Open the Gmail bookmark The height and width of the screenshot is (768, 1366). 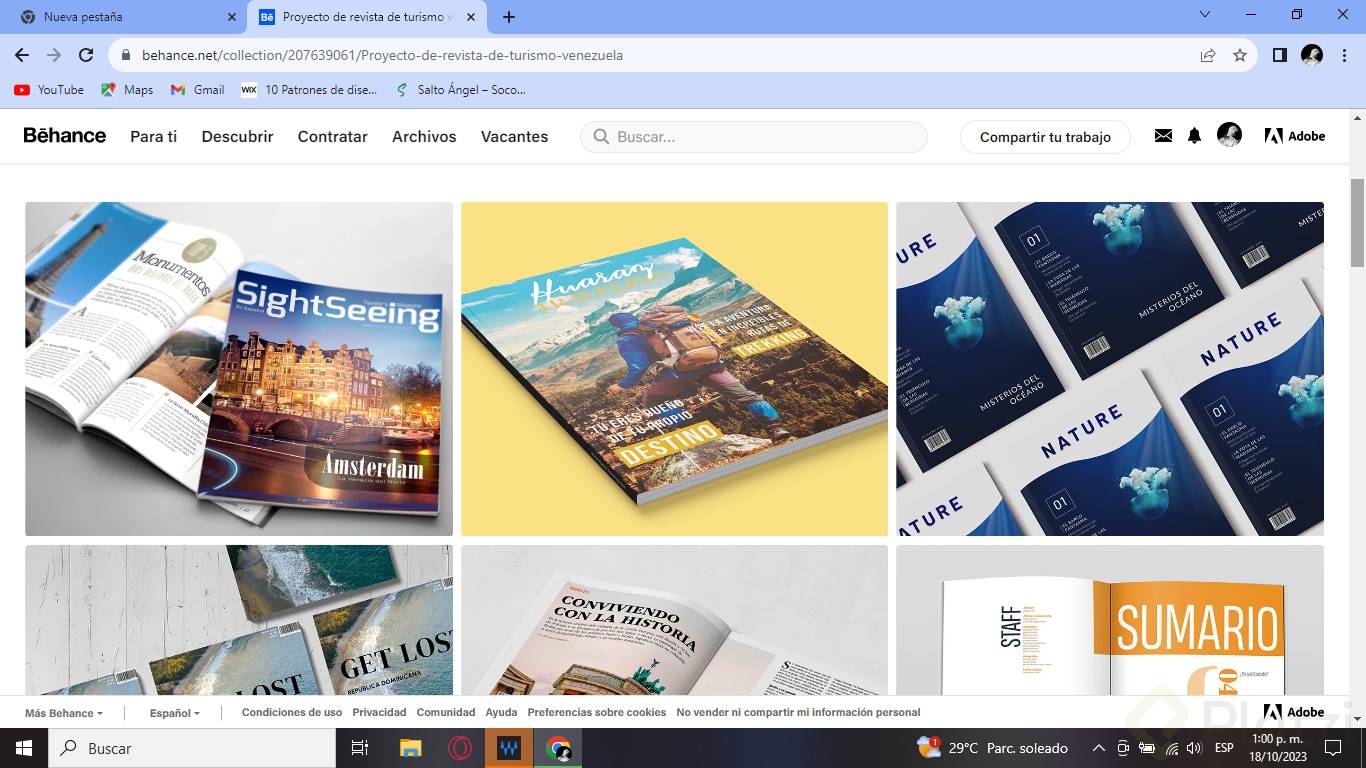197,90
